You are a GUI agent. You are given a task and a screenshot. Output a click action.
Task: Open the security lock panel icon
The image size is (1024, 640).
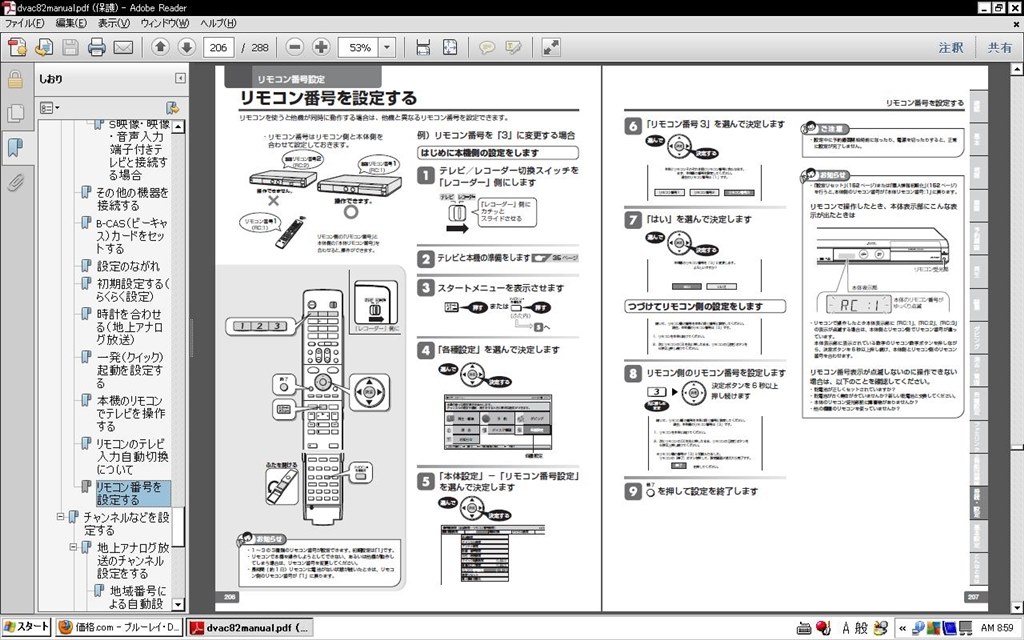[x=15, y=79]
